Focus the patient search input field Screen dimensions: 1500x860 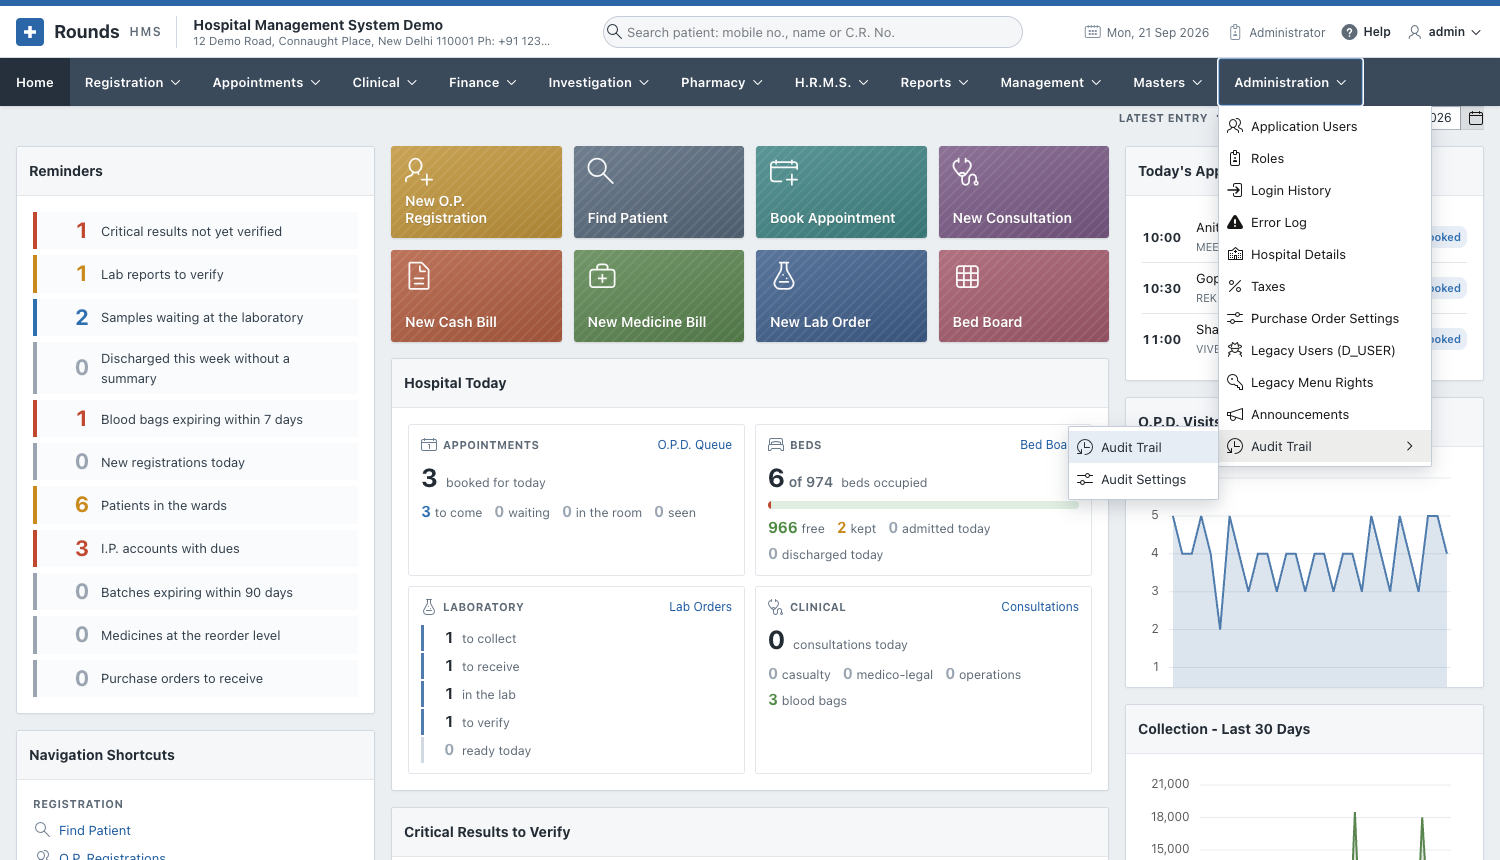[812, 32]
